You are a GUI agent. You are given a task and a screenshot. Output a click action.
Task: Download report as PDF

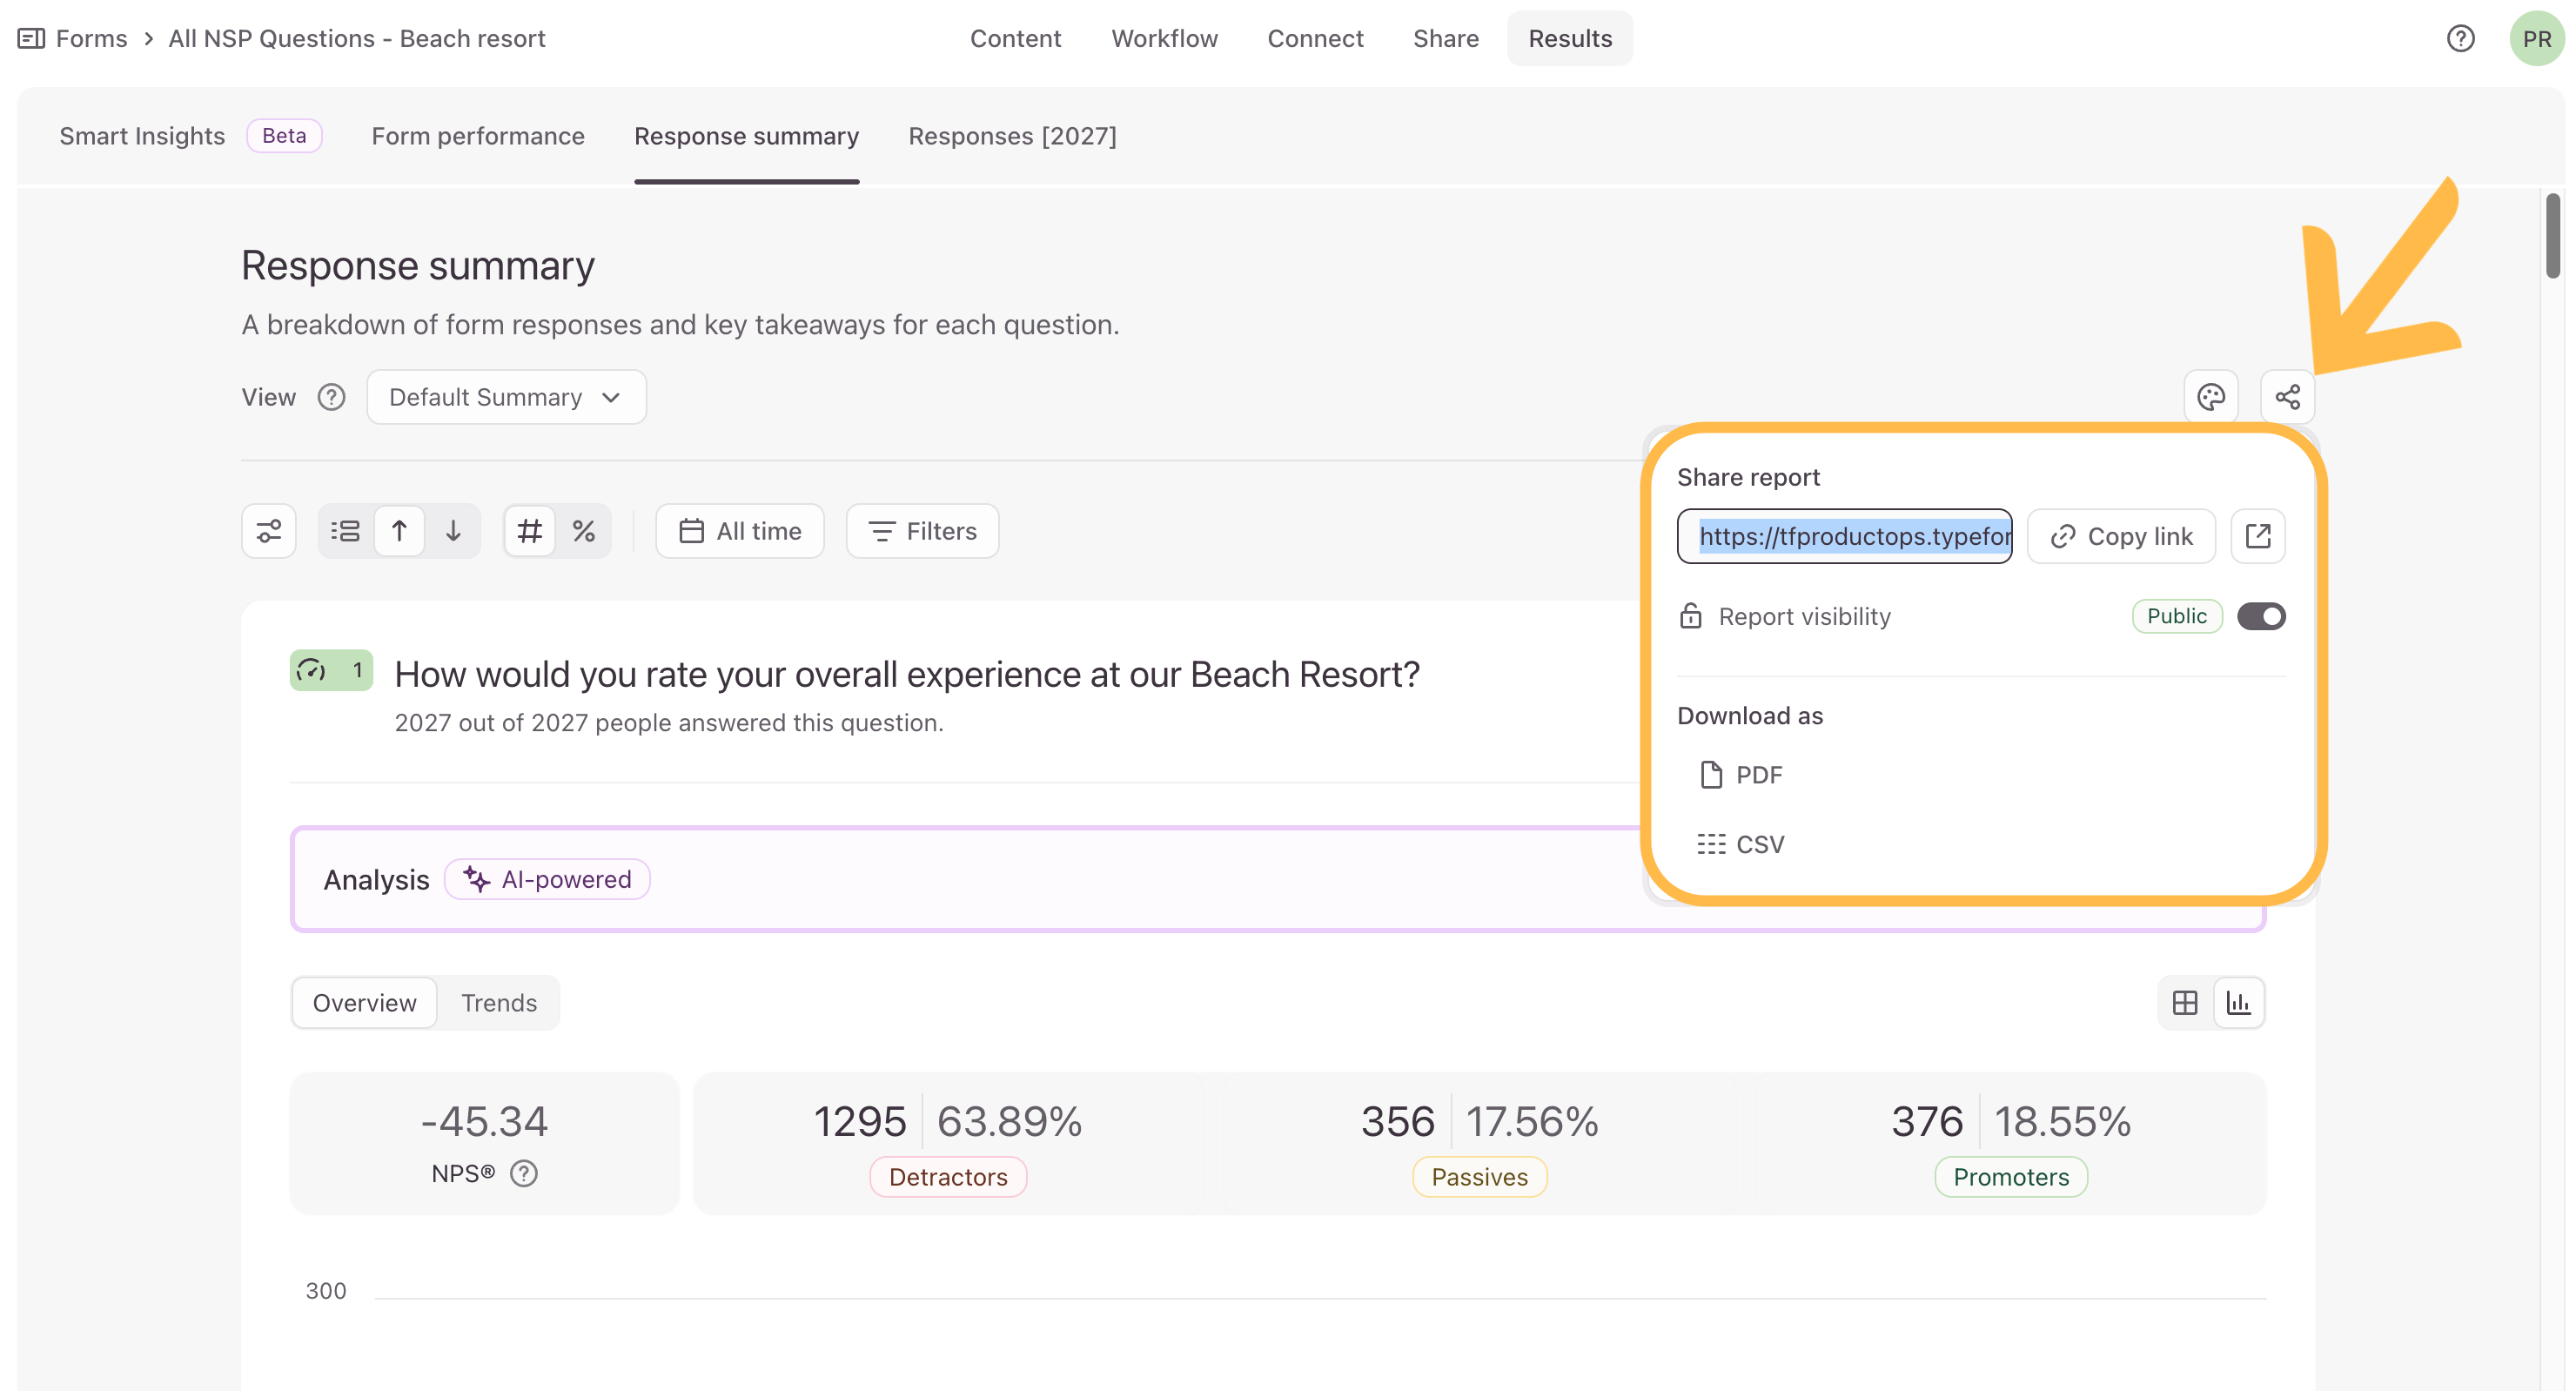tap(1741, 775)
